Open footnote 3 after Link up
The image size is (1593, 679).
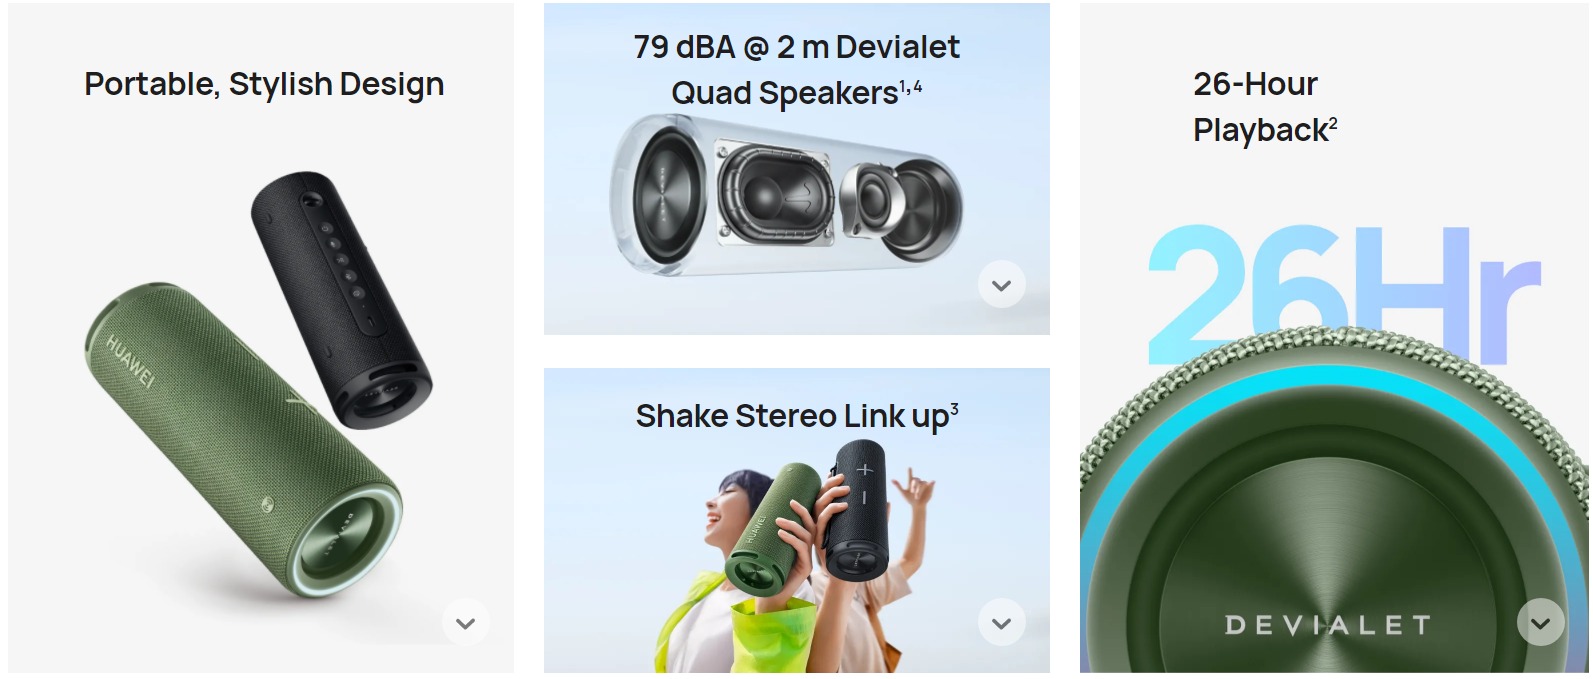pyautogui.click(x=955, y=408)
